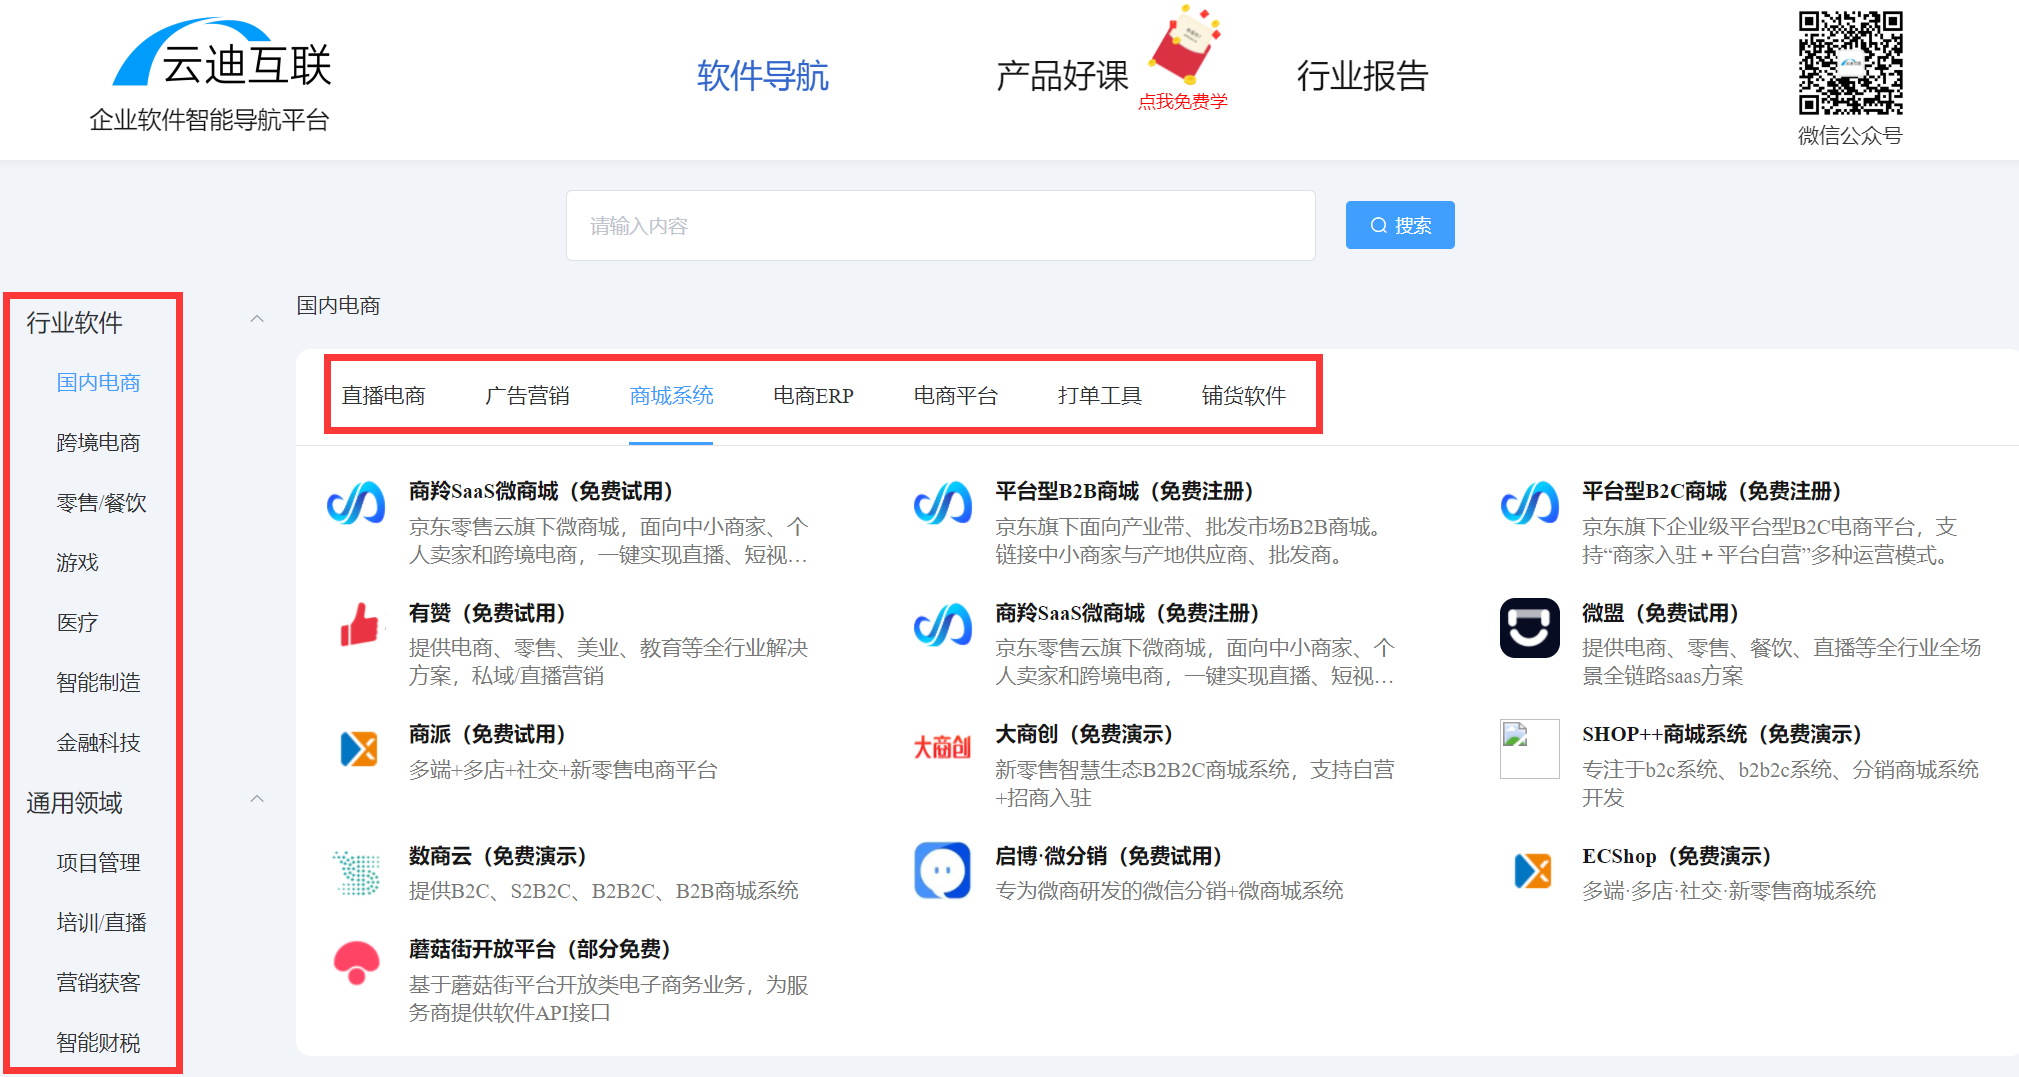Switch to the 电商平台 tab

pos(955,396)
